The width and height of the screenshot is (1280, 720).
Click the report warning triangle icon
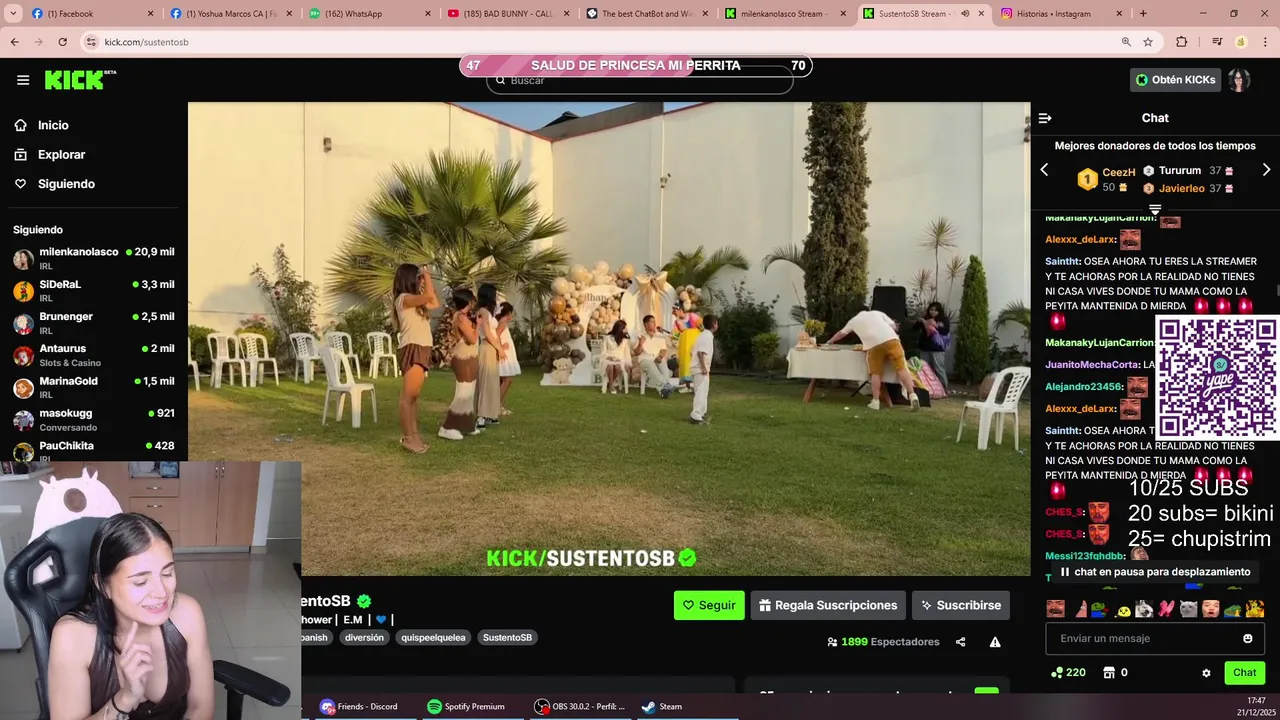click(995, 642)
